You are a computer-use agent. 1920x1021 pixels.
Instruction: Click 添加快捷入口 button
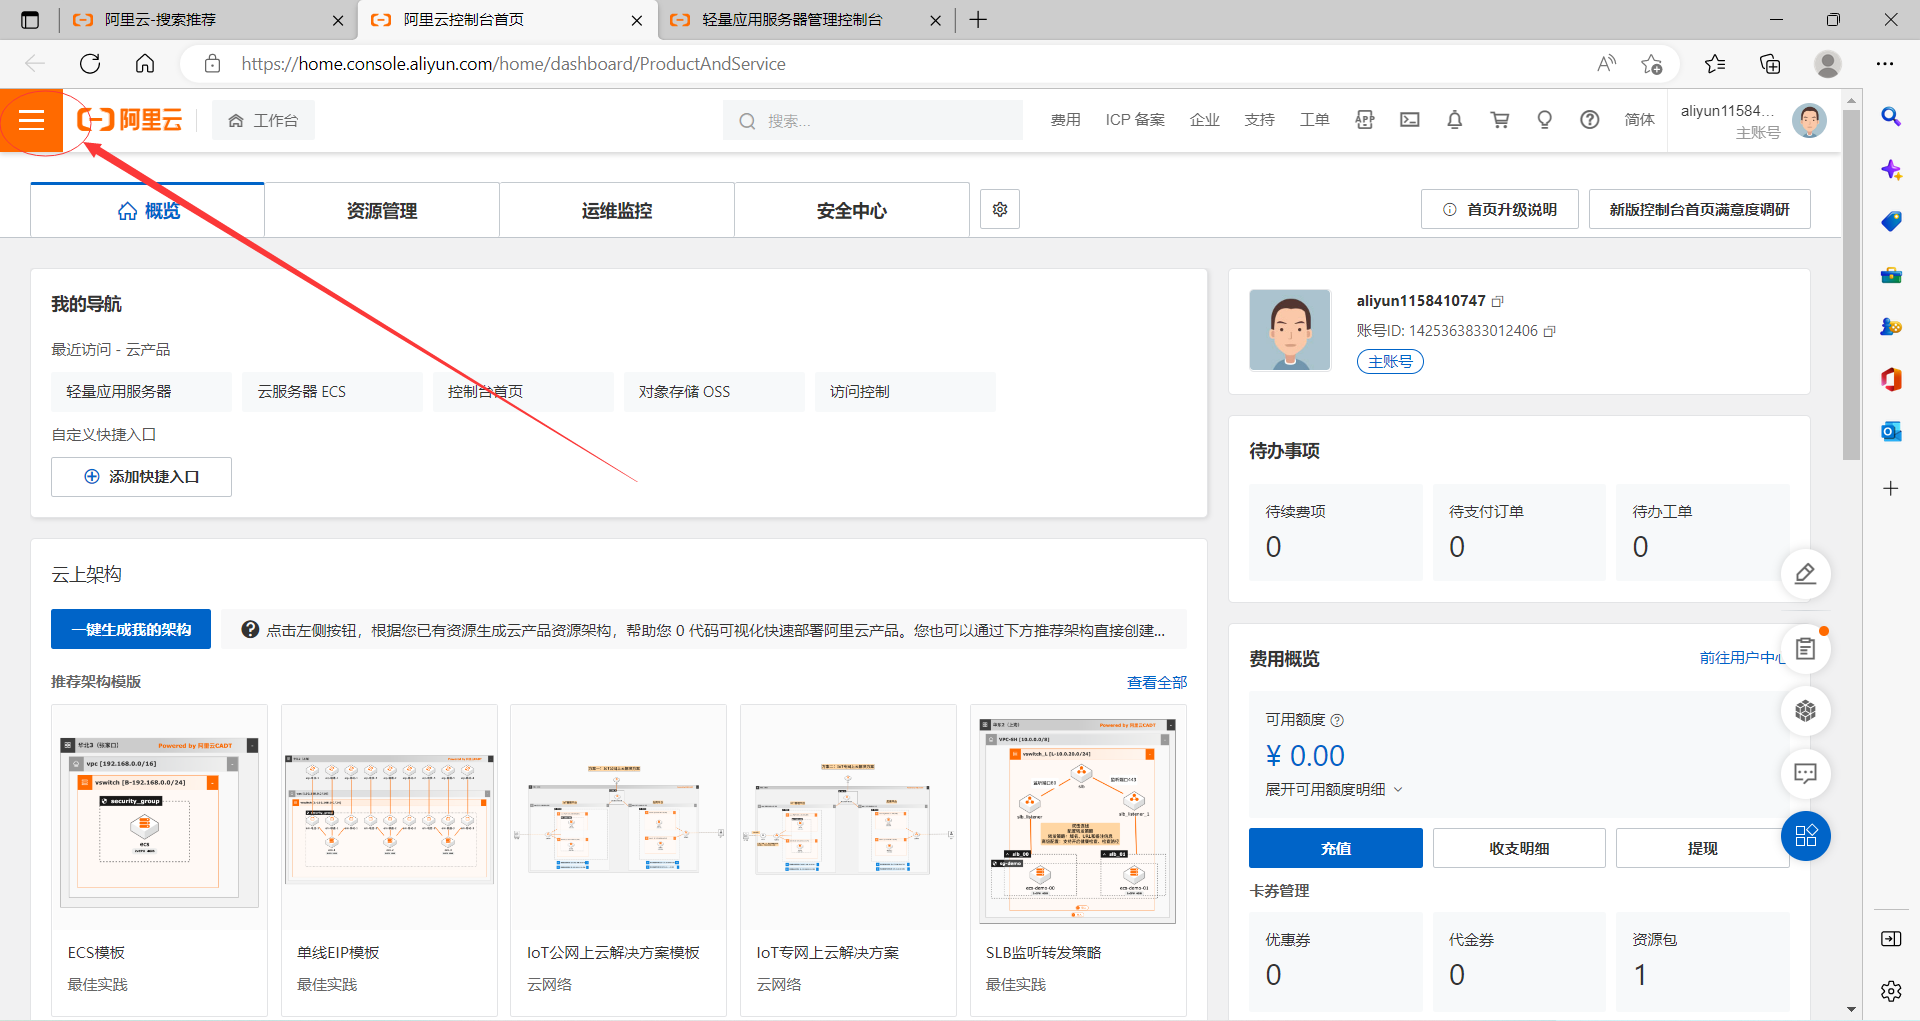pos(141,477)
